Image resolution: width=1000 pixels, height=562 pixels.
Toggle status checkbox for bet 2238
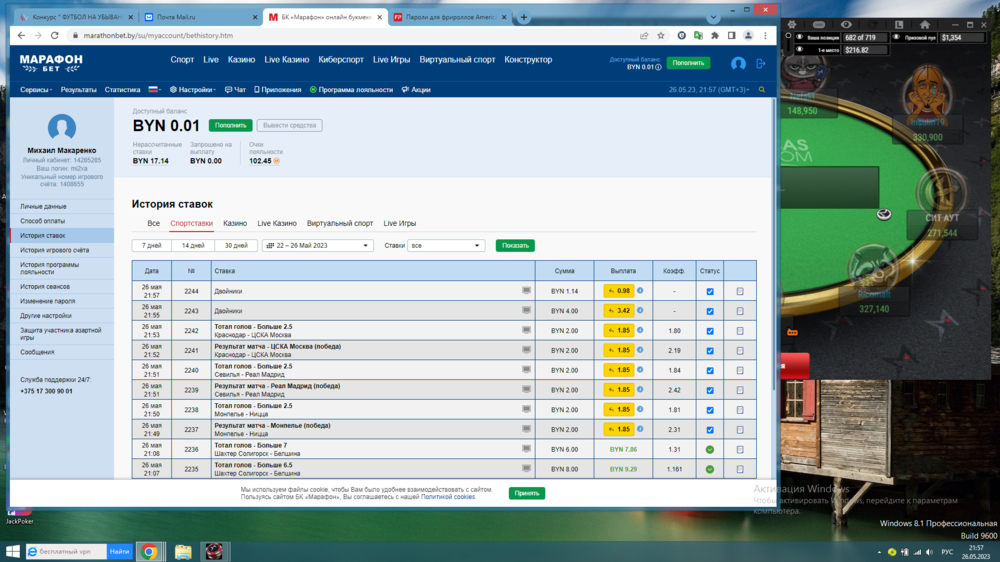[710, 410]
